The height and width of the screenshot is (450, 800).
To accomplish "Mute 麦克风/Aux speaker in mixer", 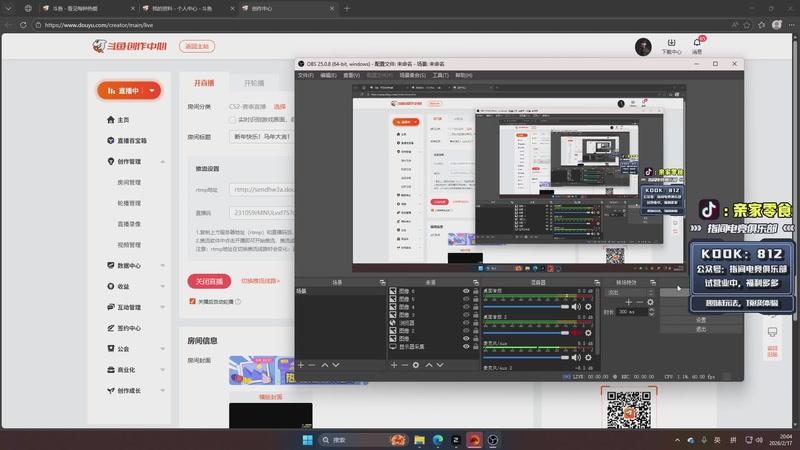I will click(x=576, y=358).
